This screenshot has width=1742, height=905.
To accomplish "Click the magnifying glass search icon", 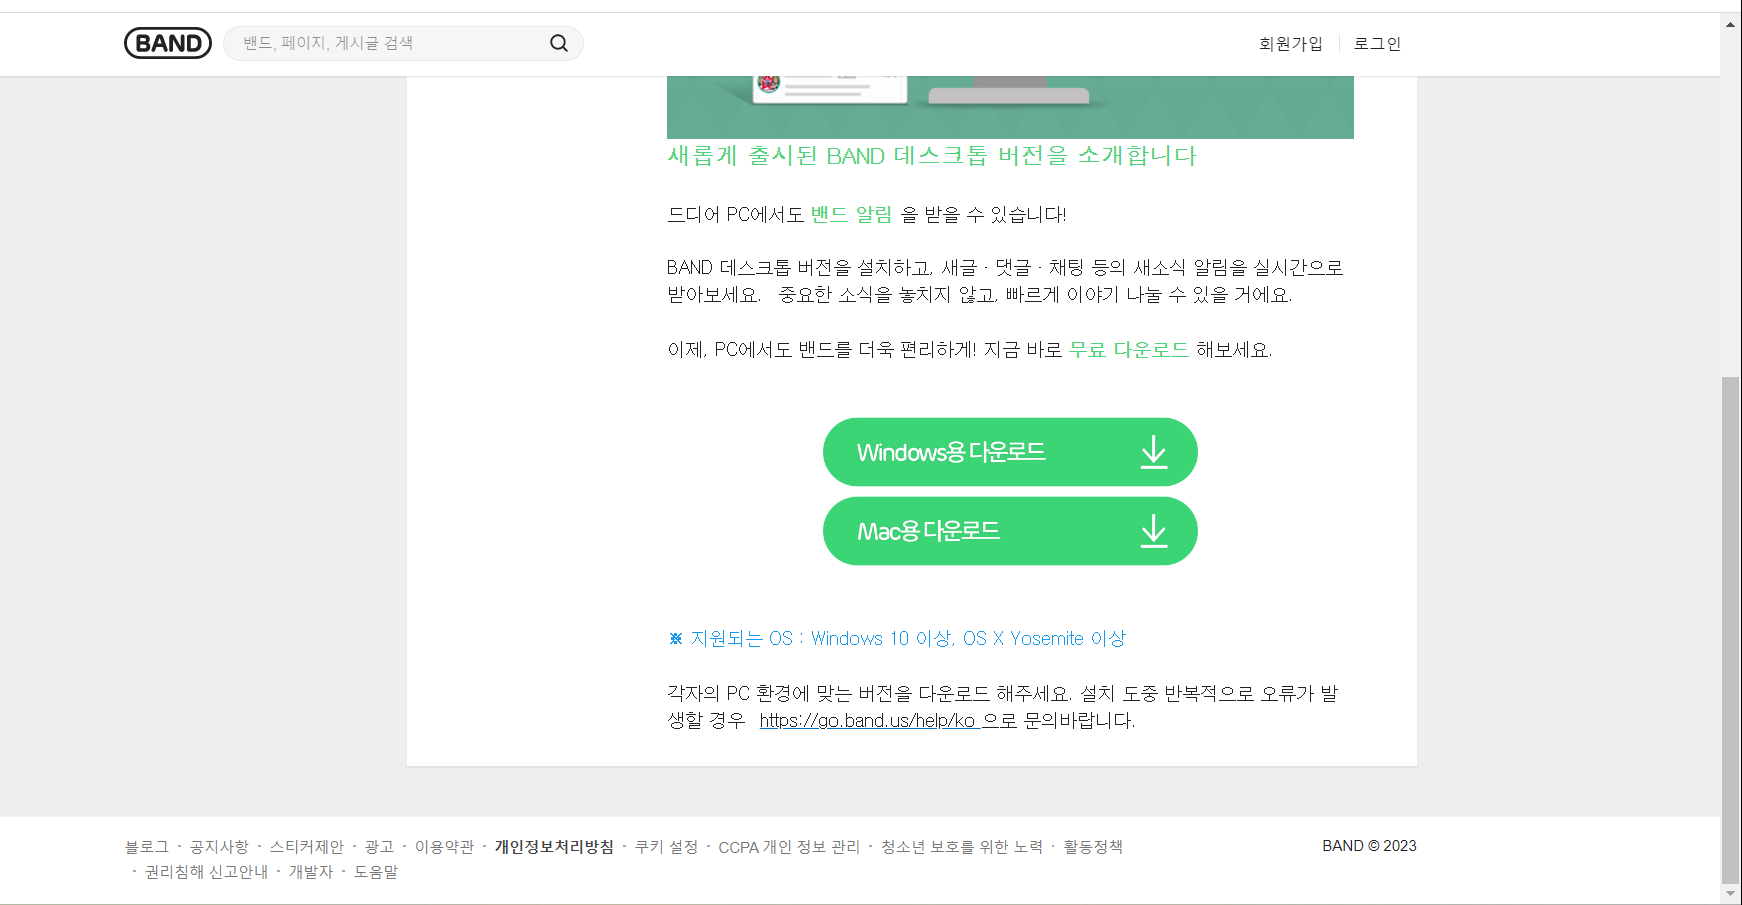I will pos(558,43).
